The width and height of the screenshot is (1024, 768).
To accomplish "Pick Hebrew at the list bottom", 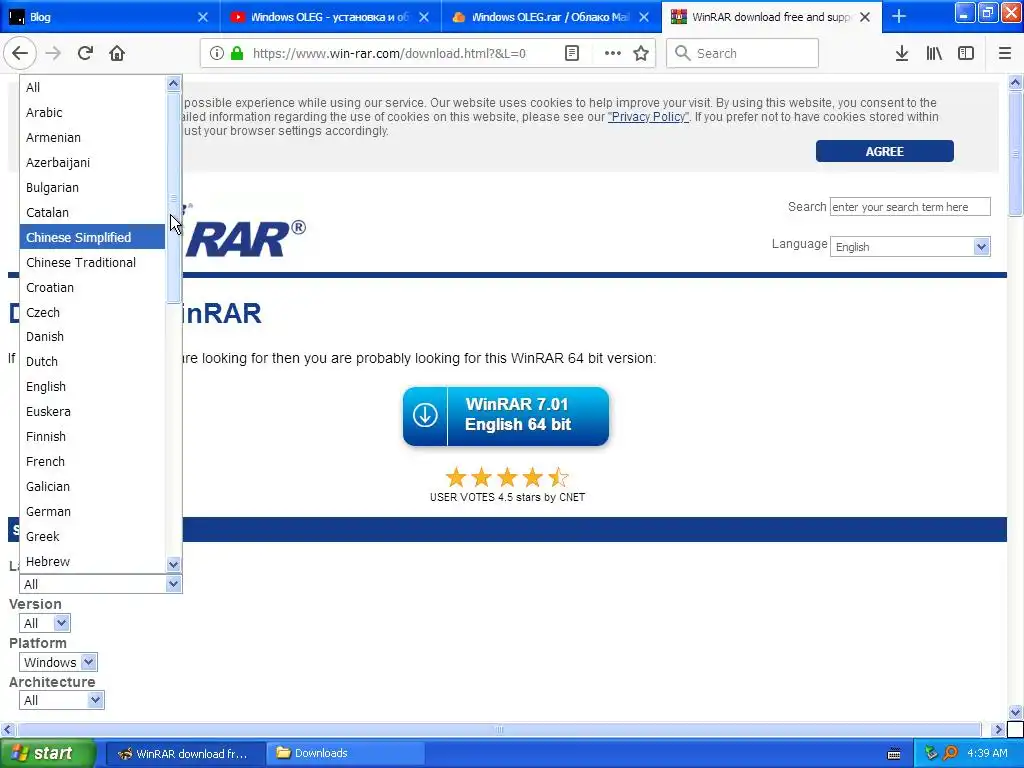I will pyautogui.click(x=92, y=562).
